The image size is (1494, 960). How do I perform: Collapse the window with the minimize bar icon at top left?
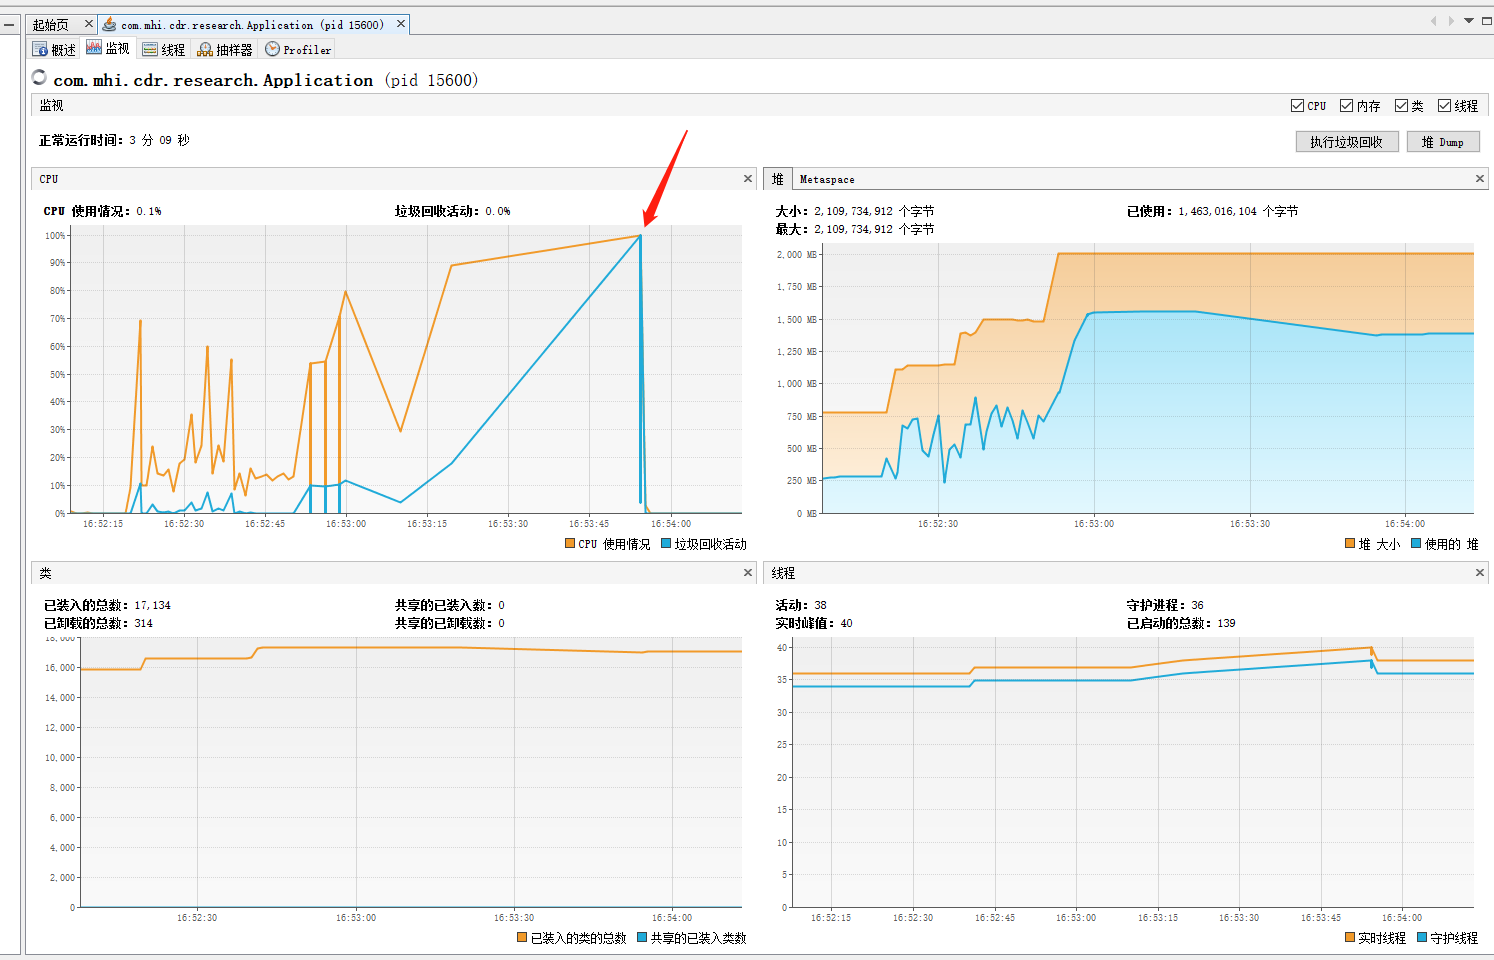click(9, 22)
